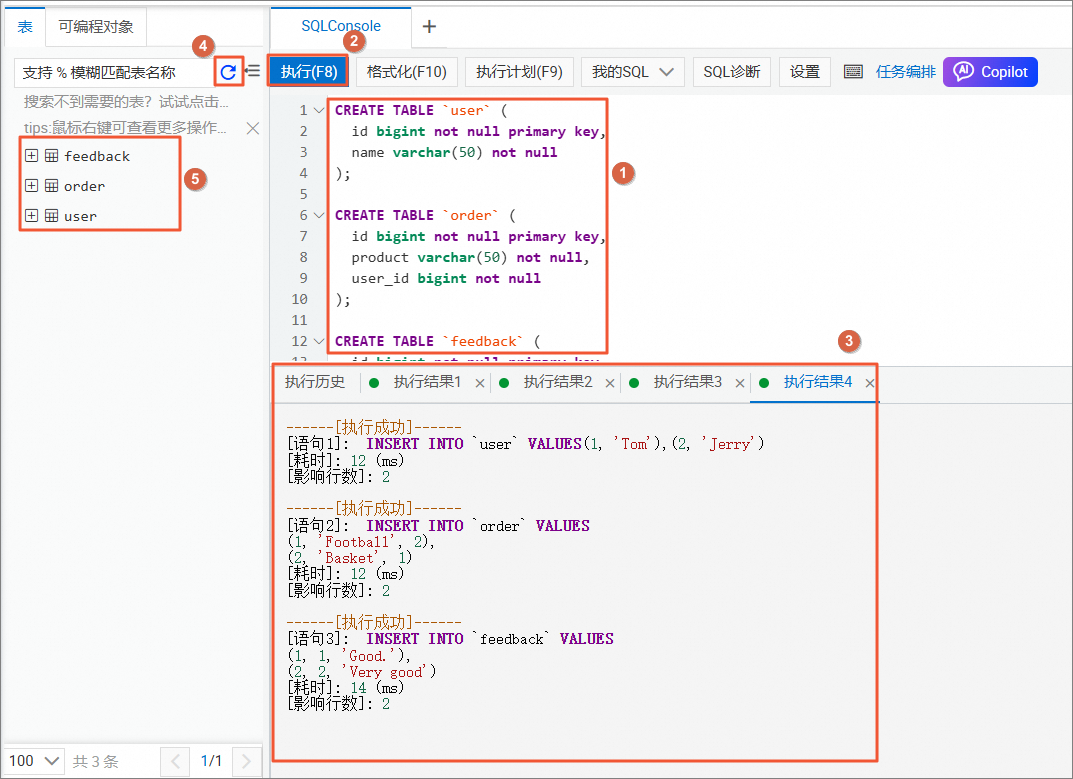Close the 执行结果2 tab
Screen dimensions: 1073x779
tap(610, 383)
